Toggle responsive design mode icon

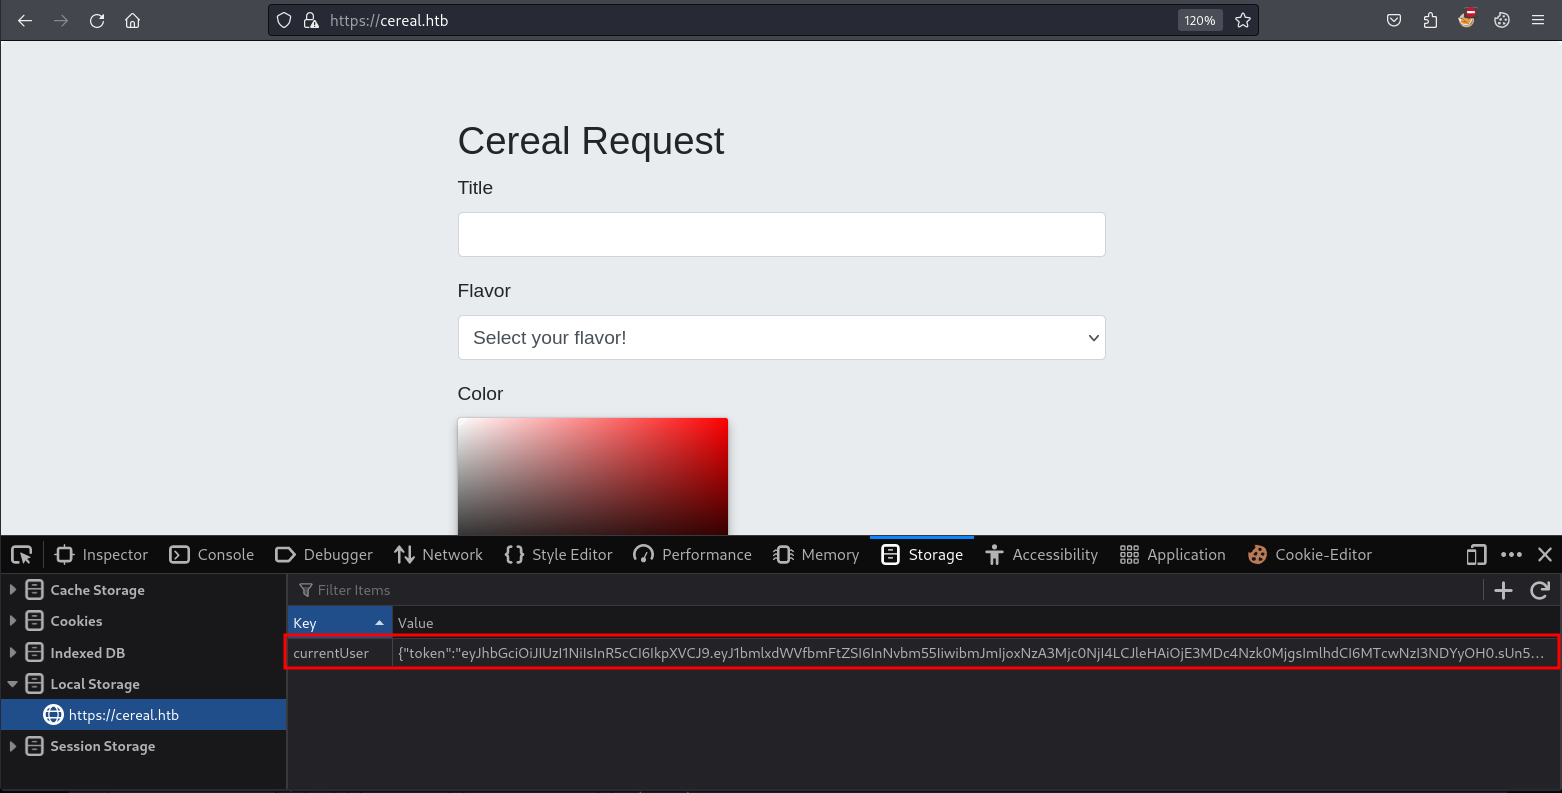tap(1476, 555)
